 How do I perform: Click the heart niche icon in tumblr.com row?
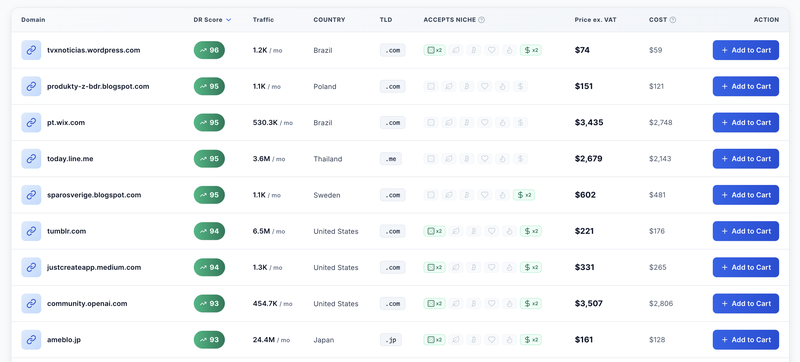point(491,231)
